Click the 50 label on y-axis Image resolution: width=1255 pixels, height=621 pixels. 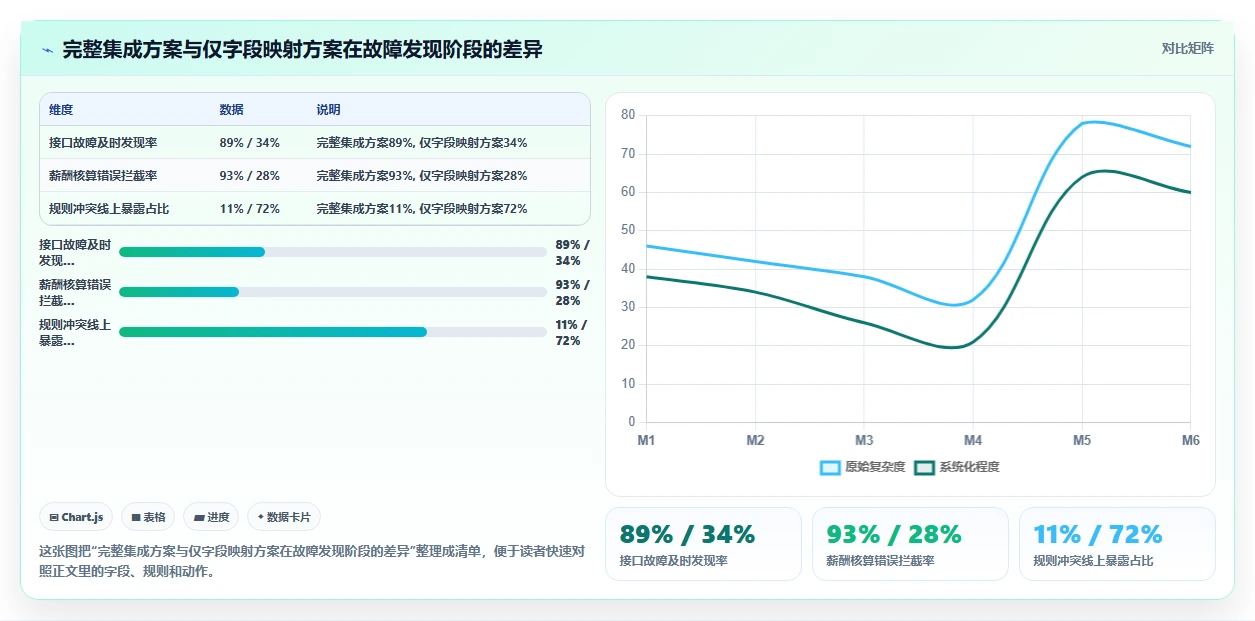[628, 230]
